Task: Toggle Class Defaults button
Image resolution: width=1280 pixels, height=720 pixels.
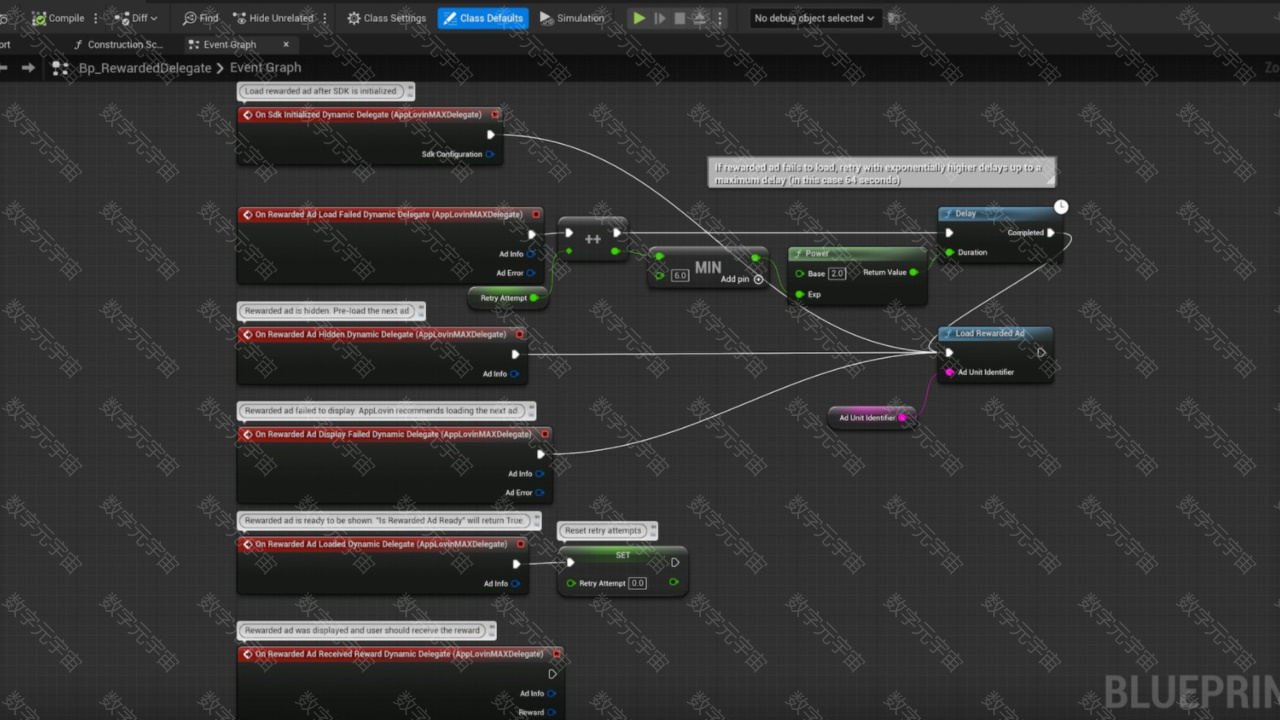Action: 483,18
